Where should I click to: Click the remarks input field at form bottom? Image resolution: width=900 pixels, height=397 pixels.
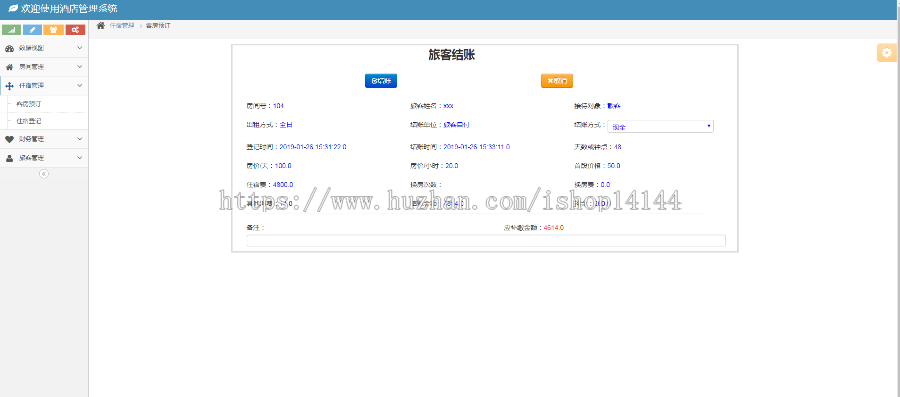click(x=486, y=241)
